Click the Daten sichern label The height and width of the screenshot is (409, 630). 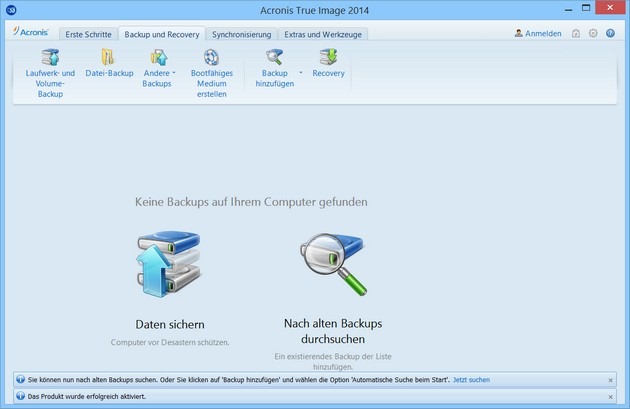170,324
